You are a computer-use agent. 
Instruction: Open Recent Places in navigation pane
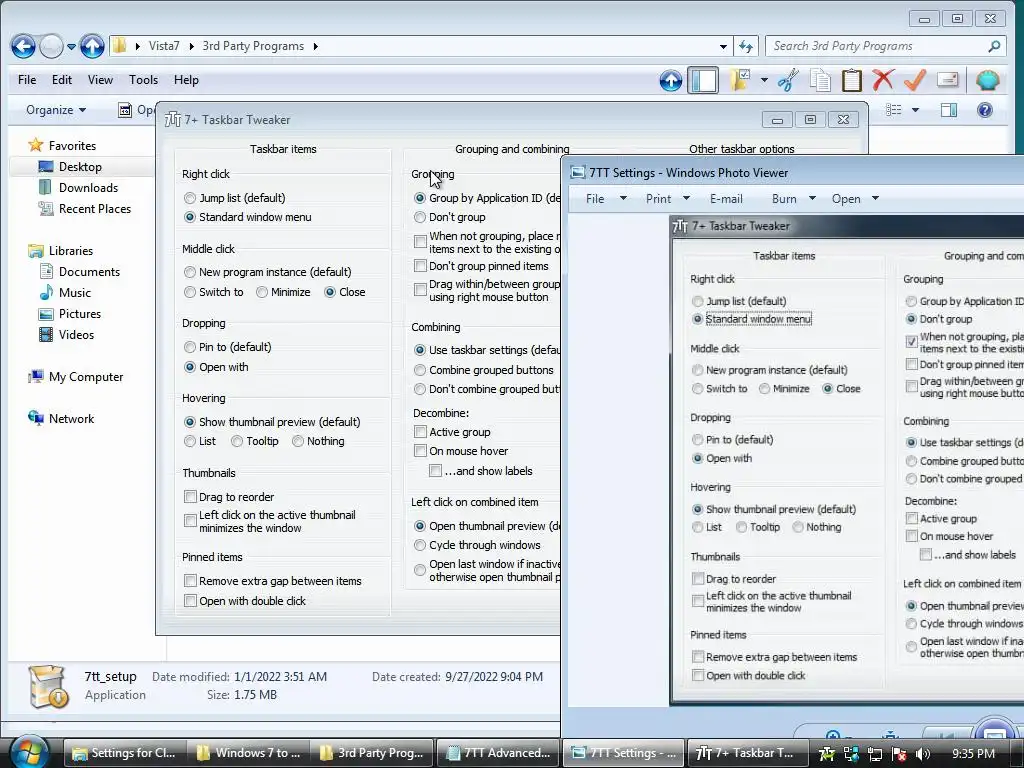point(95,208)
